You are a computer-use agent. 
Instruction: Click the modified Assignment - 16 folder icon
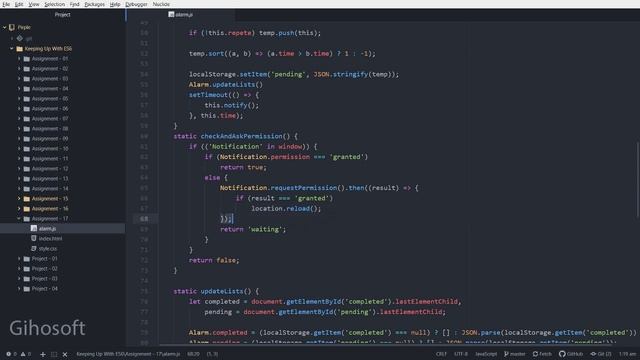(x=27, y=209)
